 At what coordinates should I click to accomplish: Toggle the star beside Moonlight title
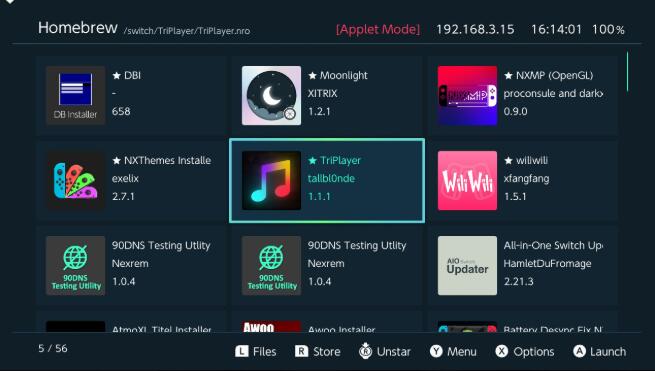(x=312, y=76)
